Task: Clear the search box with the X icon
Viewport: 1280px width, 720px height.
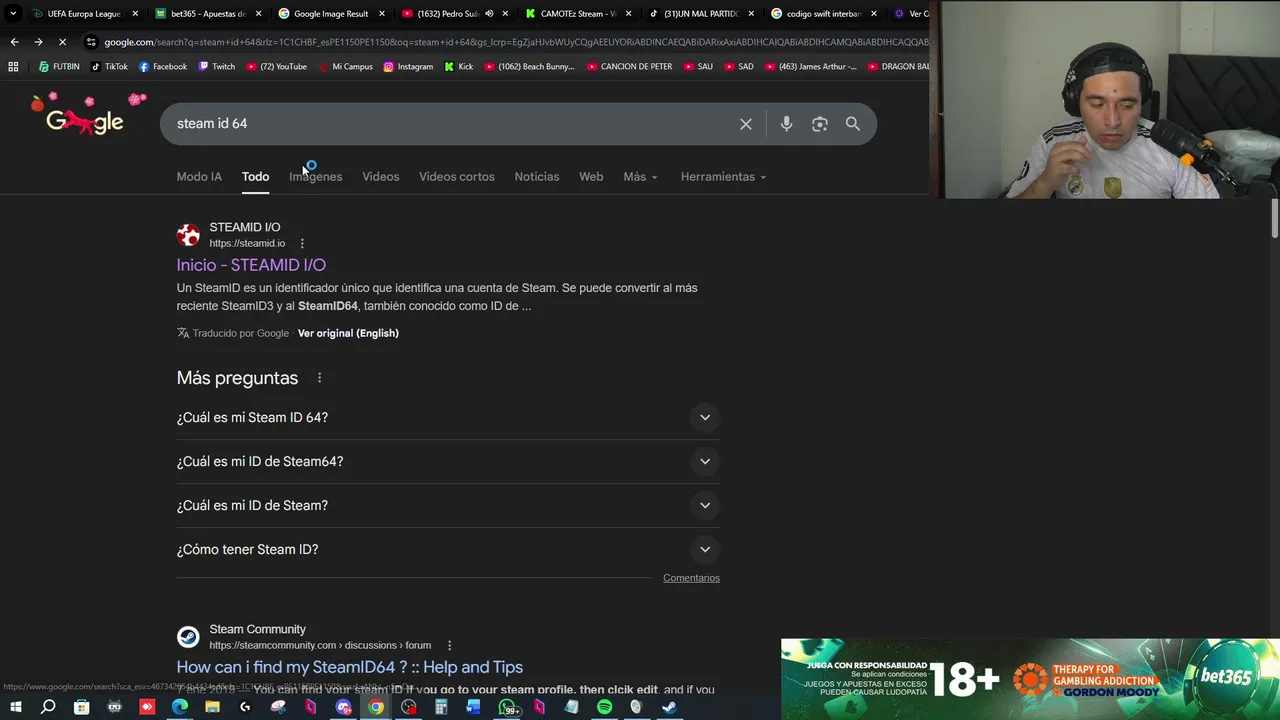Action: [746, 124]
